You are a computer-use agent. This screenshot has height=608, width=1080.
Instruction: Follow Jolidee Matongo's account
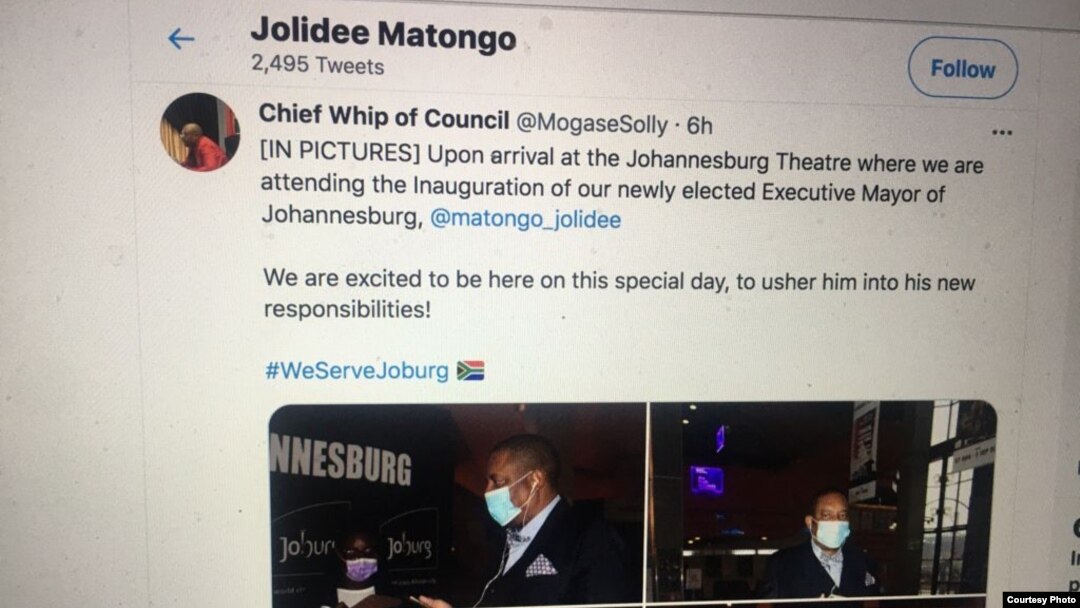(x=962, y=68)
